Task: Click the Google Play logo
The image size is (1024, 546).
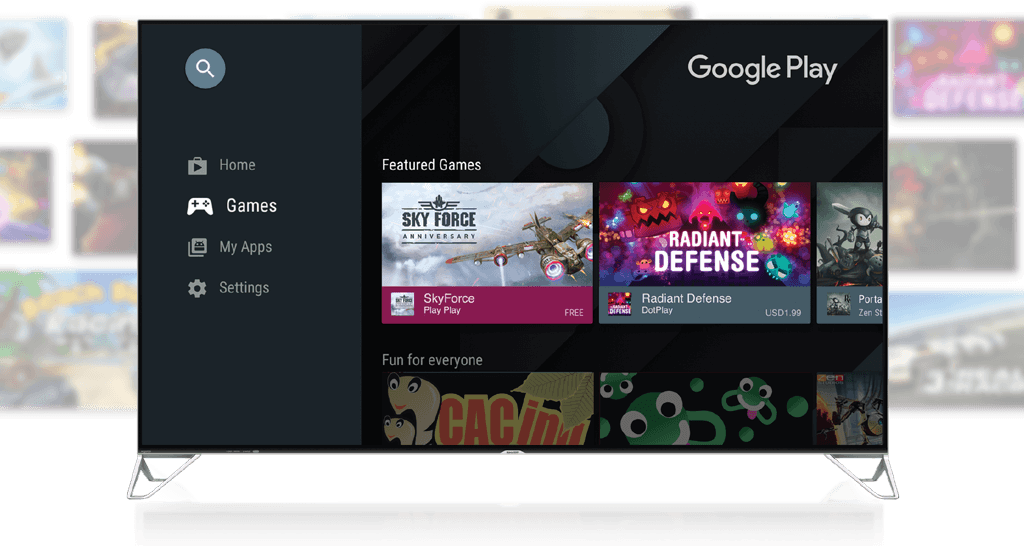Action: [762, 69]
